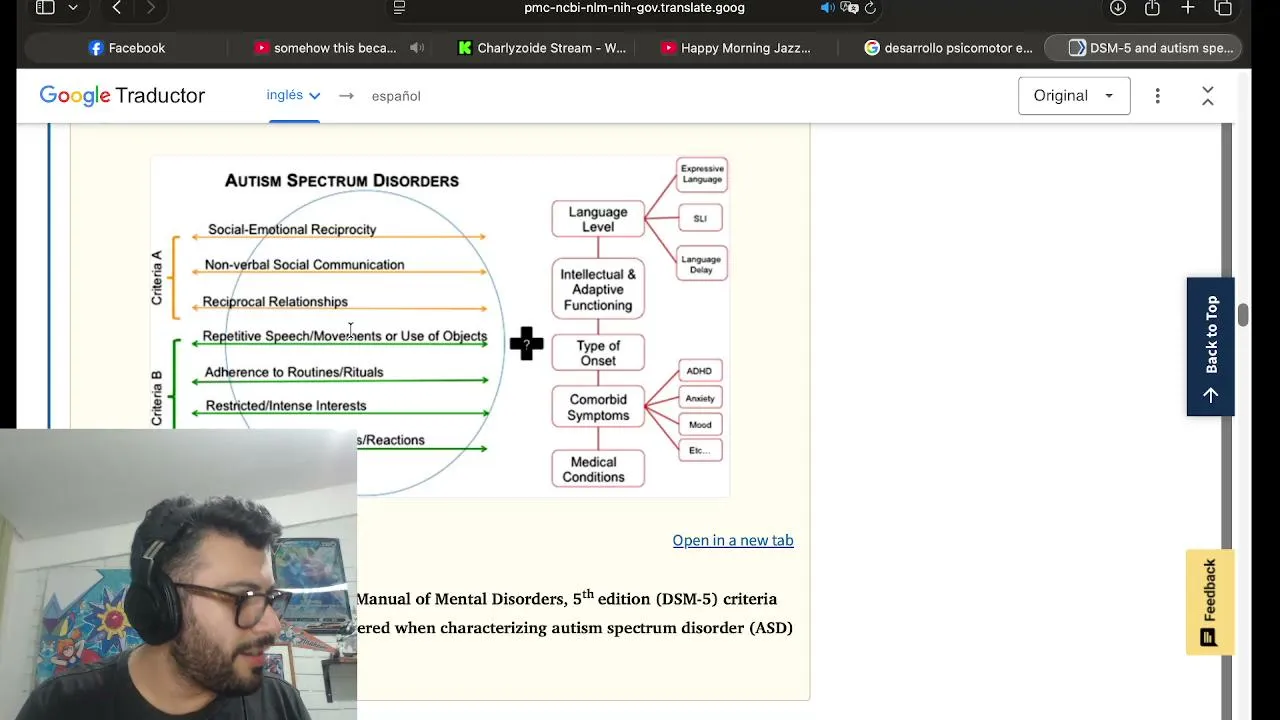Click the 'Type of Onset' box
The height and width of the screenshot is (720, 1280).
point(598,353)
